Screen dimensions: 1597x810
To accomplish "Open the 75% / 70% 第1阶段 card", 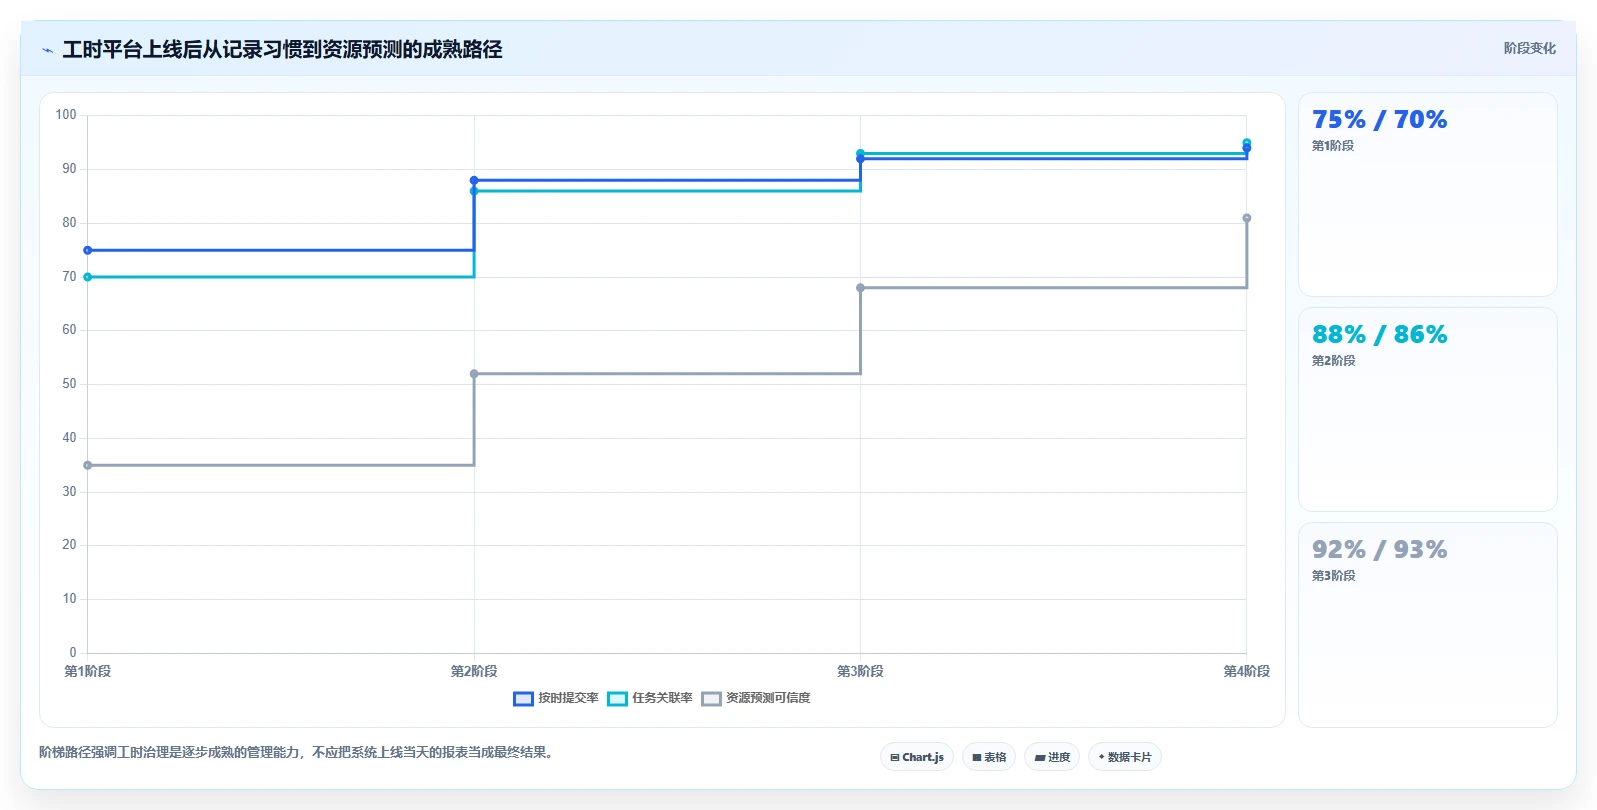I will pos(1427,195).
